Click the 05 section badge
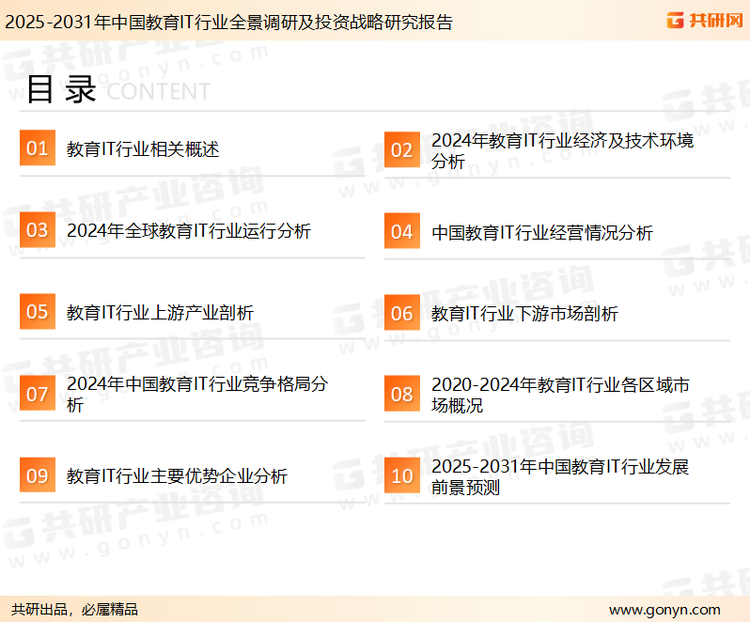 click(37, 312)
